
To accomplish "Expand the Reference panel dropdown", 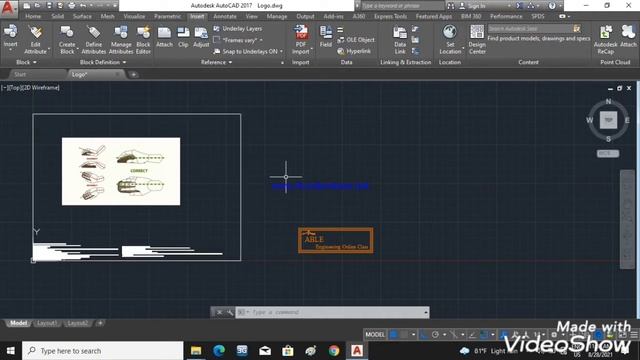I will (216, 62).
